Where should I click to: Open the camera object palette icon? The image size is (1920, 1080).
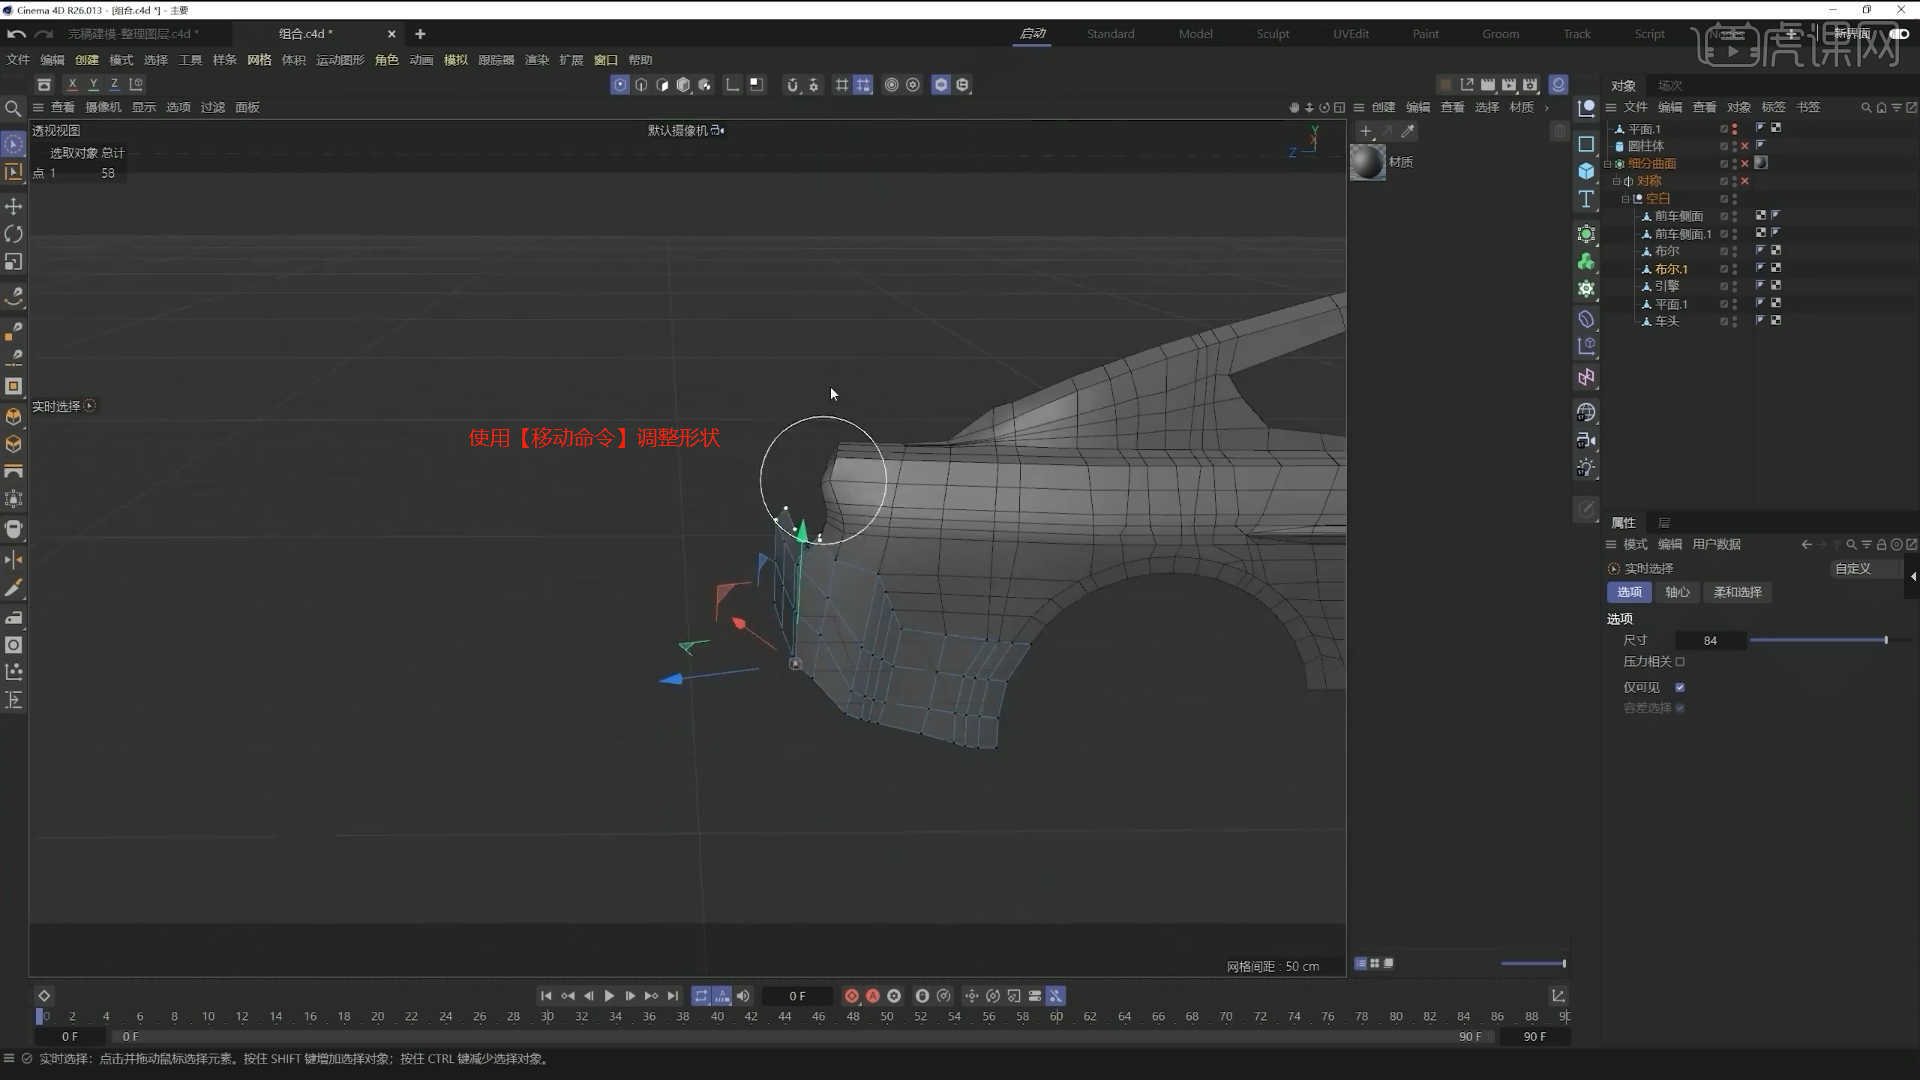pos(1586,440)
